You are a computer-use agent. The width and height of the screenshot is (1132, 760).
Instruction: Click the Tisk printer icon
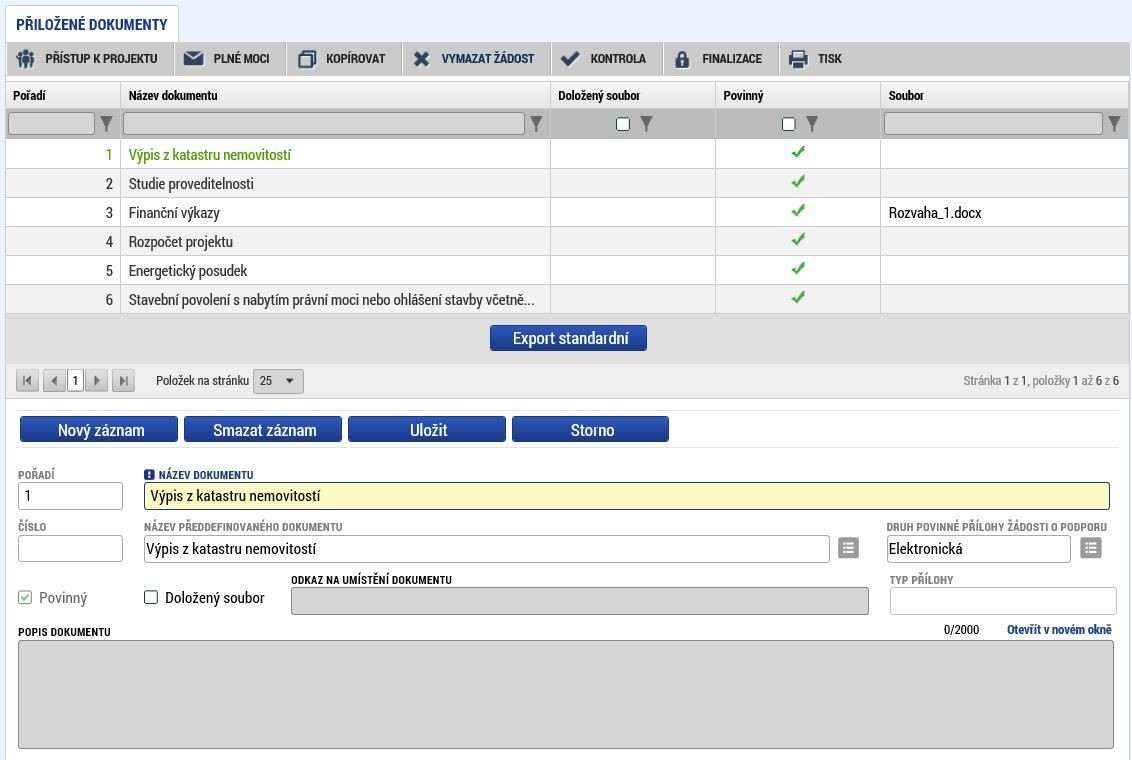798,59
